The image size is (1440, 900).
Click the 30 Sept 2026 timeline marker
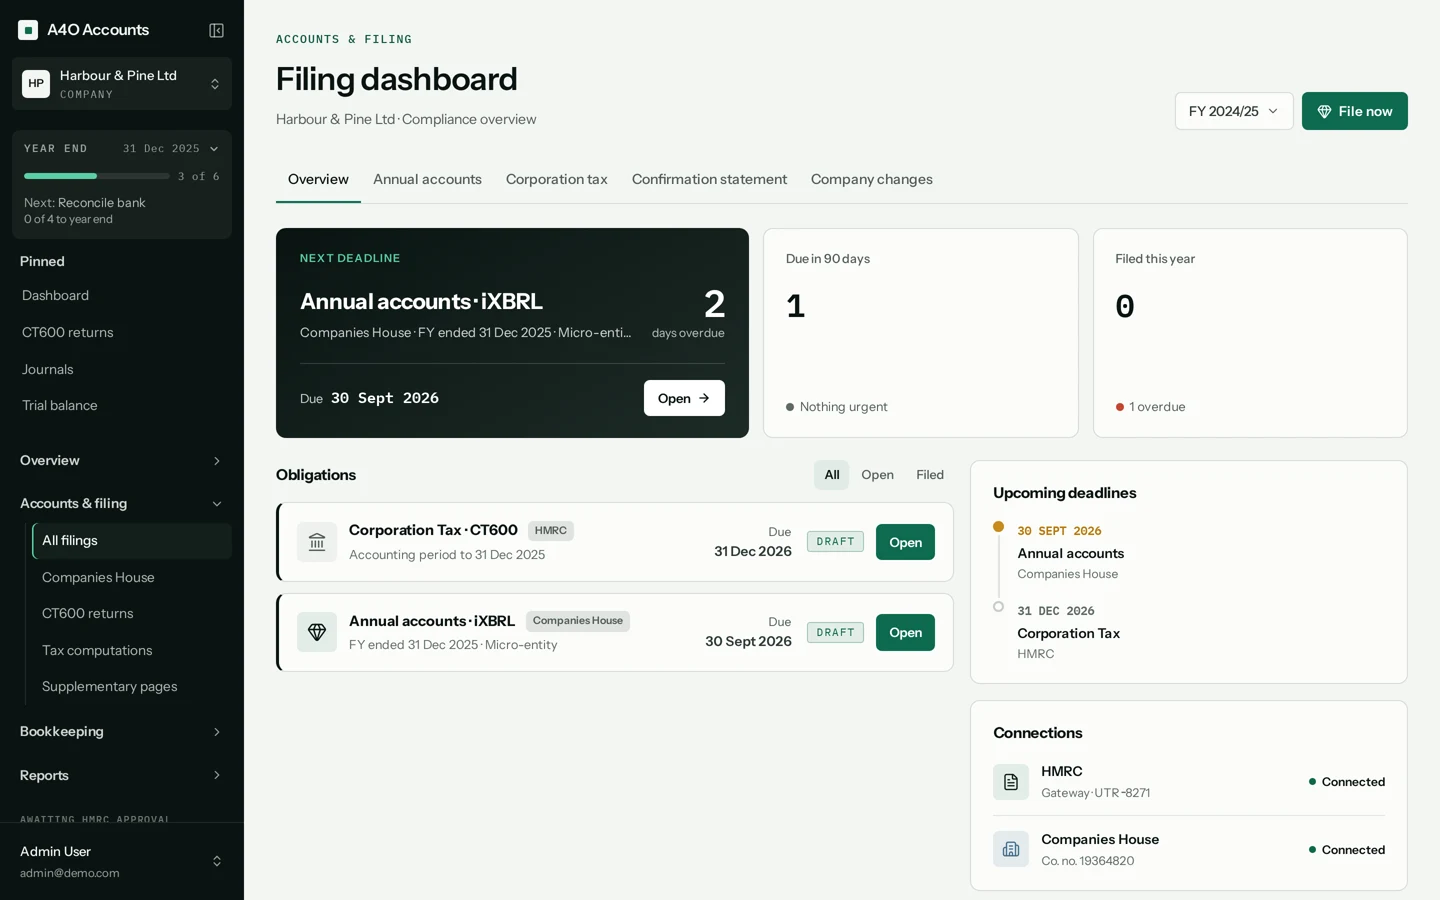[998, 527]
